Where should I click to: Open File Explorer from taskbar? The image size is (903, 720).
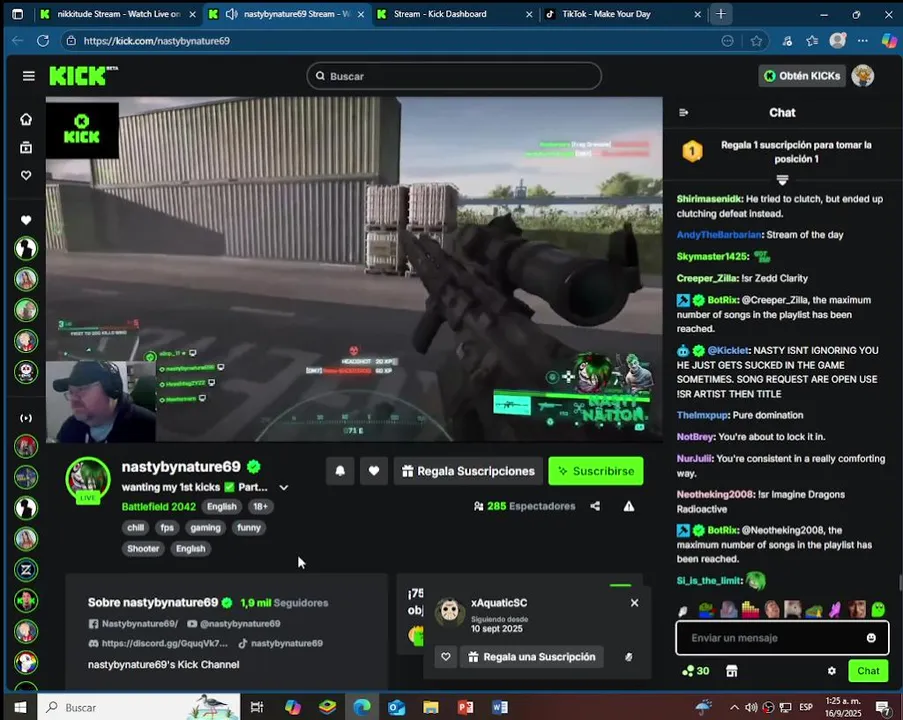pos(431,707)
